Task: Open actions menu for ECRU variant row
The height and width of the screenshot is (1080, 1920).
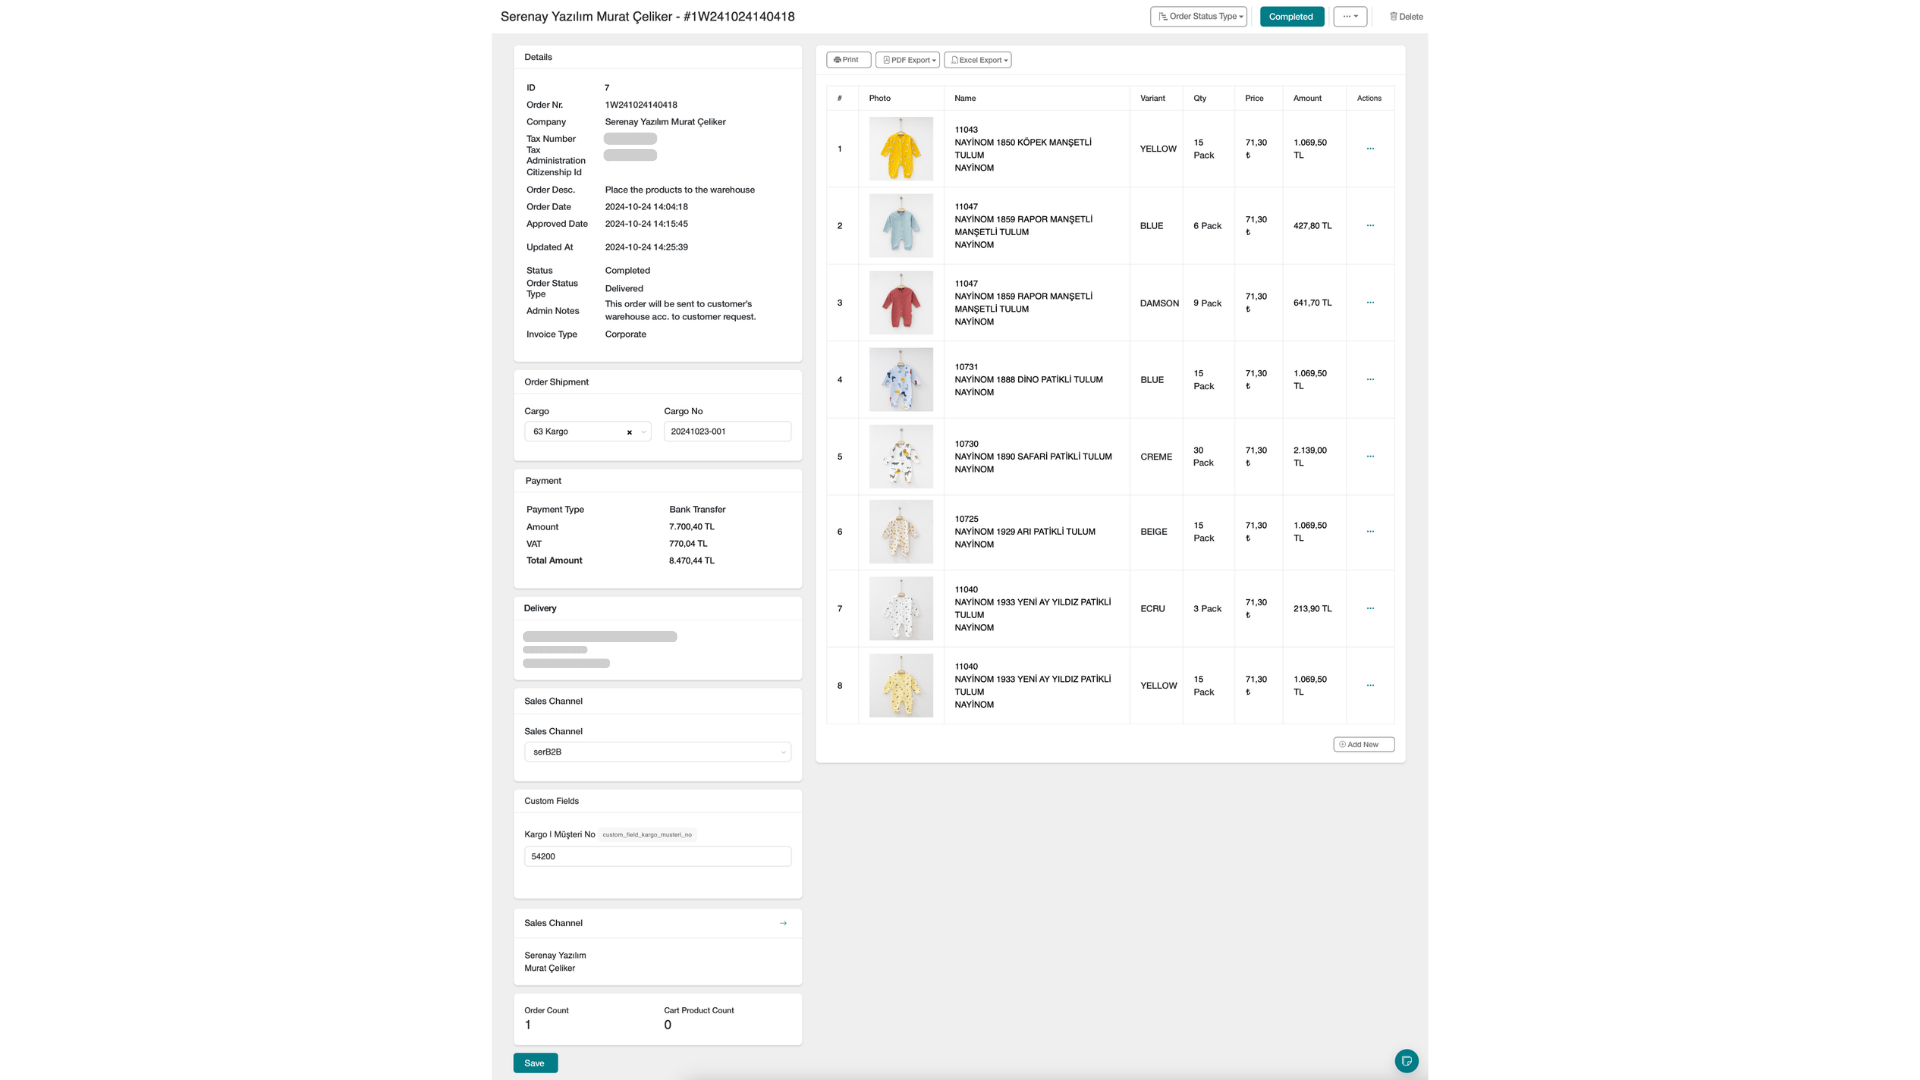Action: 1370,609
